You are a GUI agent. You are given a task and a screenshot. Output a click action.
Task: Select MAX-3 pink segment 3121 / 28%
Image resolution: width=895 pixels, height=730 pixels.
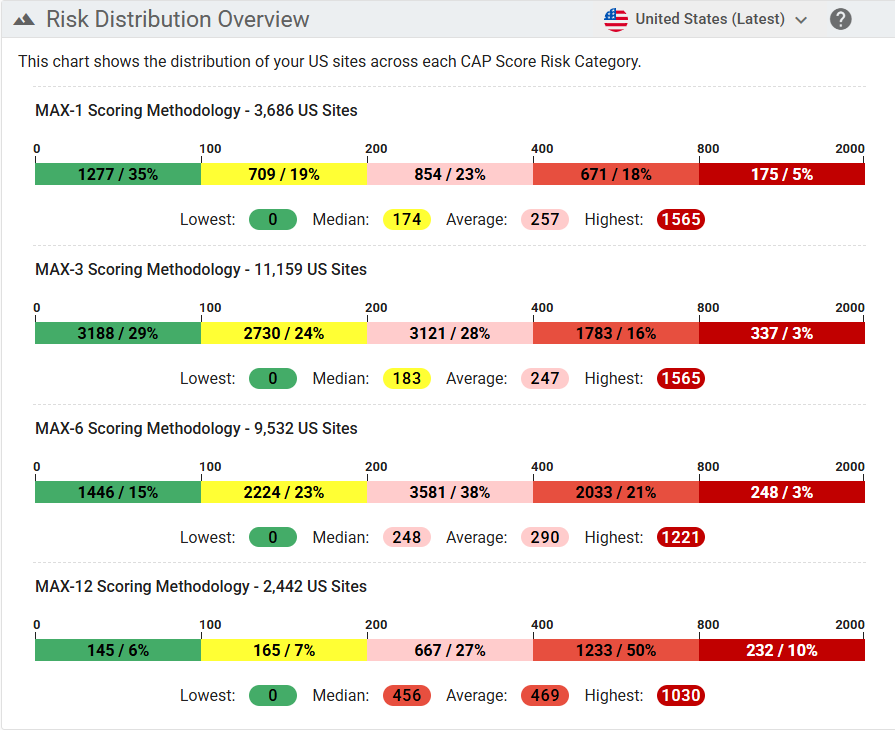450,333
